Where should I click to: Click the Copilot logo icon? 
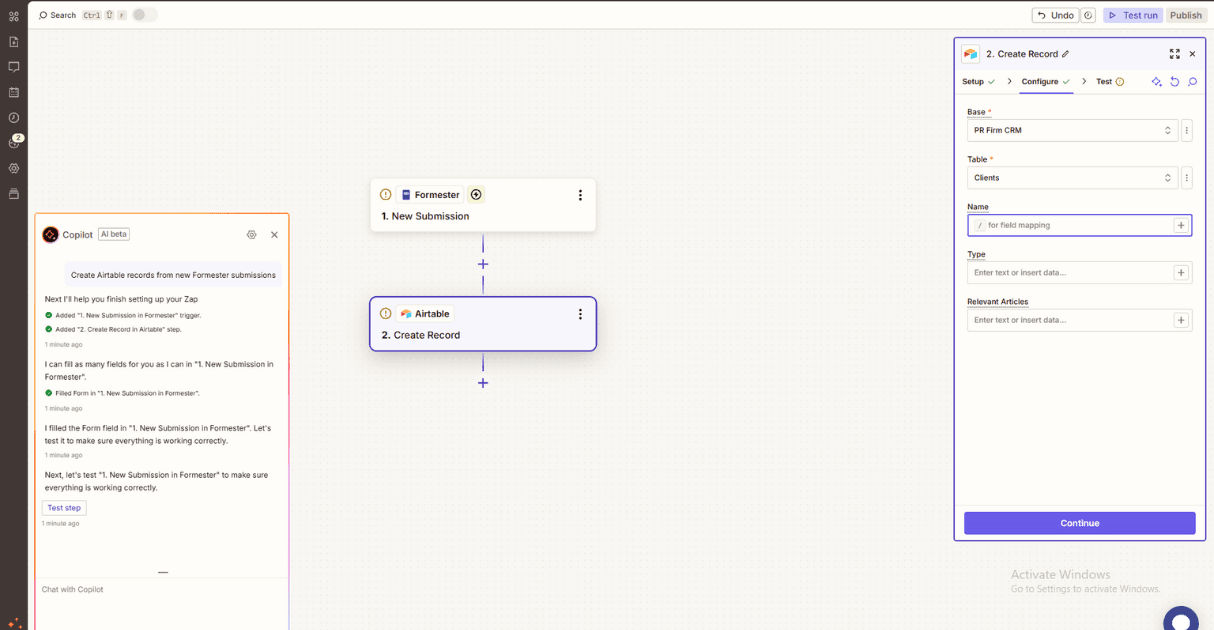click(x=50, y=235)
